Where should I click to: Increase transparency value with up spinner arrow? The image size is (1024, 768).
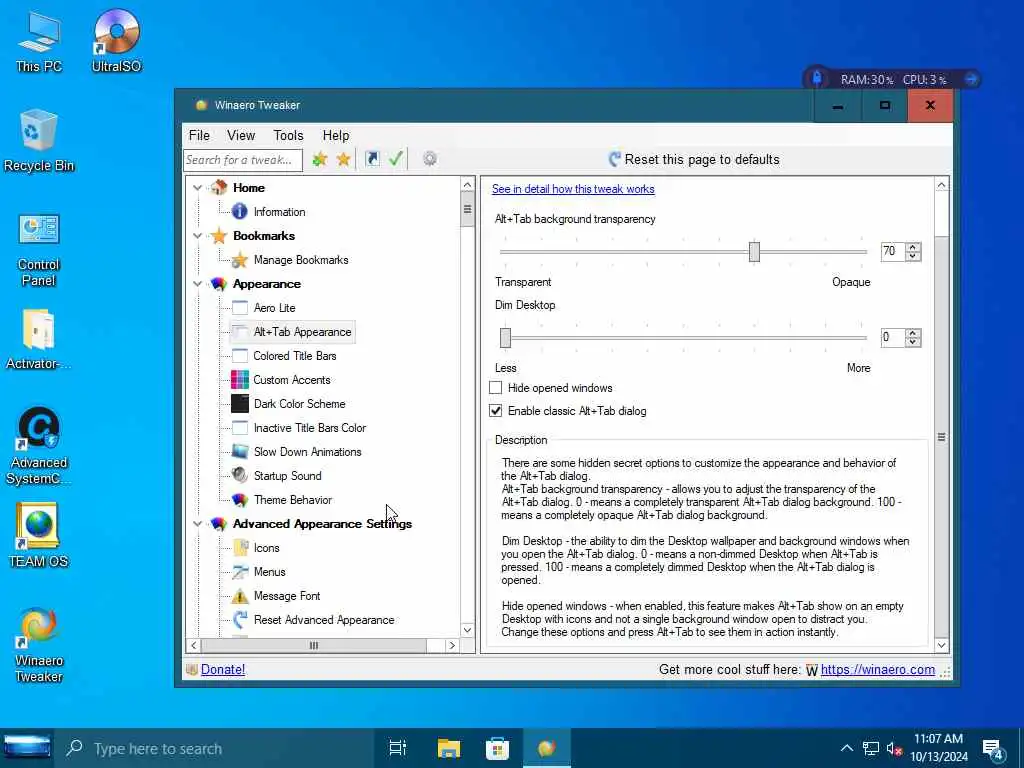[x=913, y=247]
